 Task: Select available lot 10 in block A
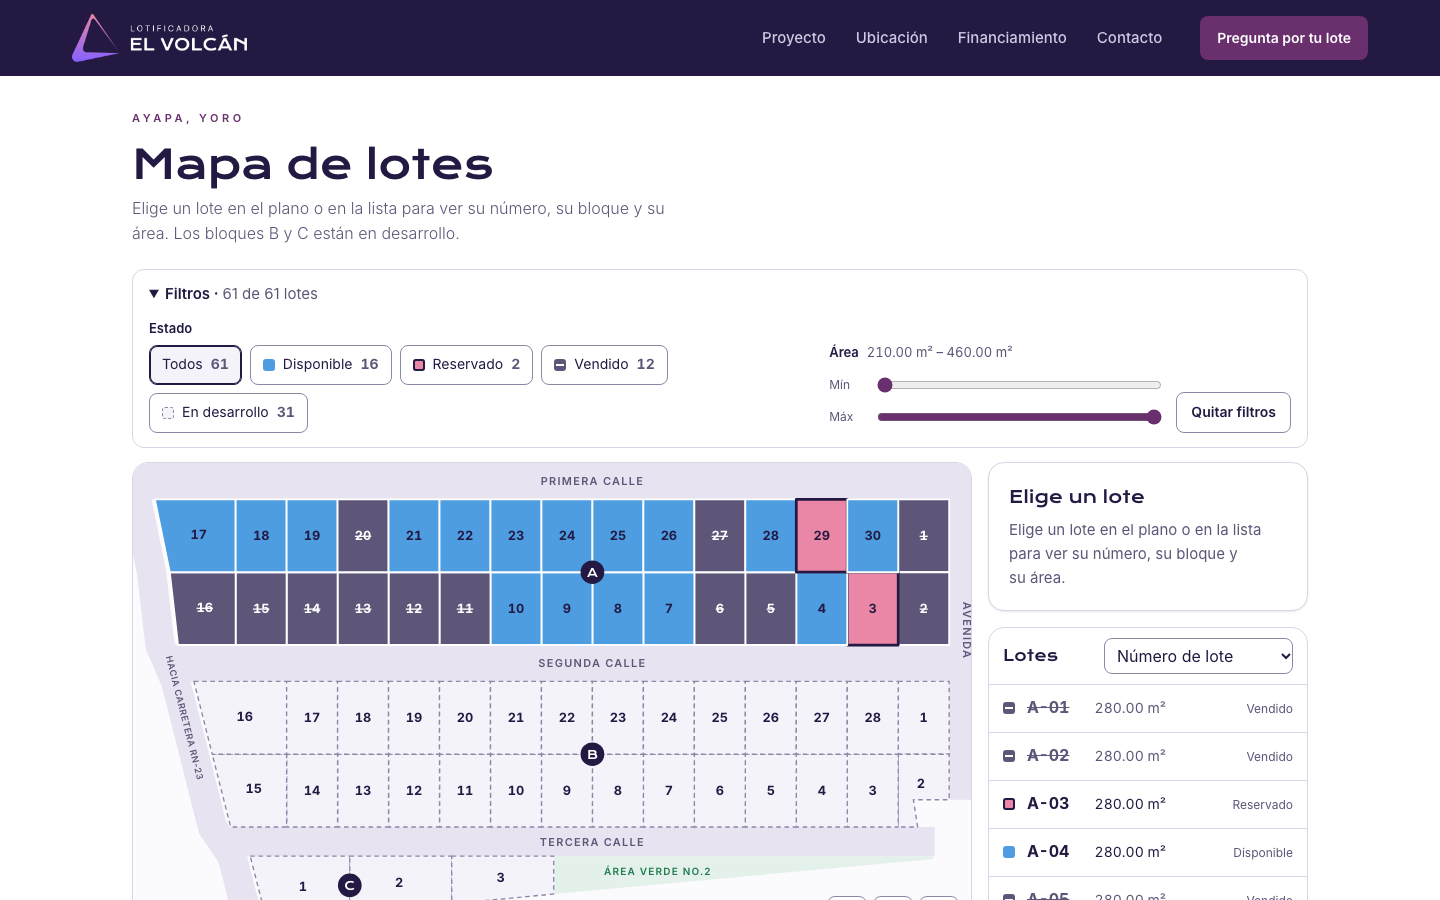click(515, 608)
